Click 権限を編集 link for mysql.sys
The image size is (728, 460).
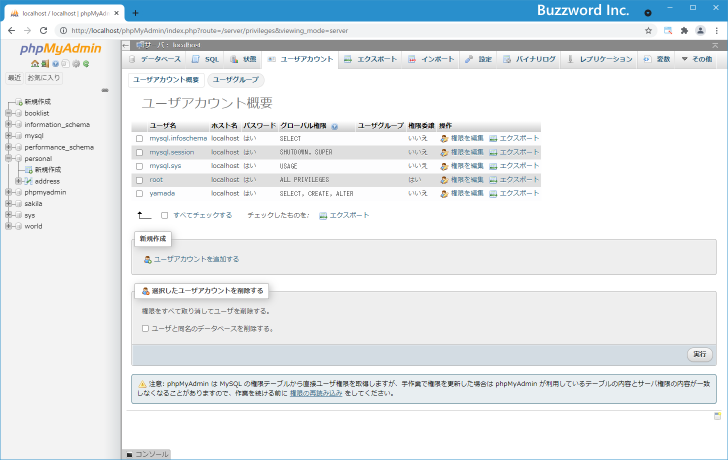pyautogui.click(x=467, y=166)
